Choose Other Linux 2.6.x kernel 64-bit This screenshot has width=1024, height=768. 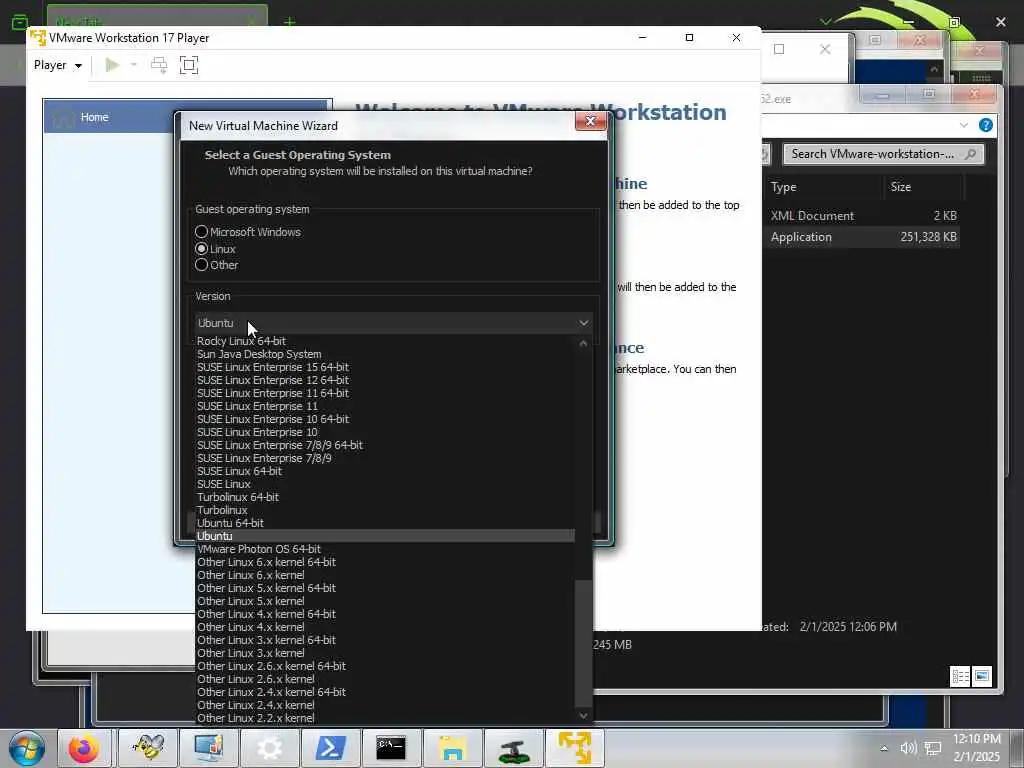coord(385,666)
